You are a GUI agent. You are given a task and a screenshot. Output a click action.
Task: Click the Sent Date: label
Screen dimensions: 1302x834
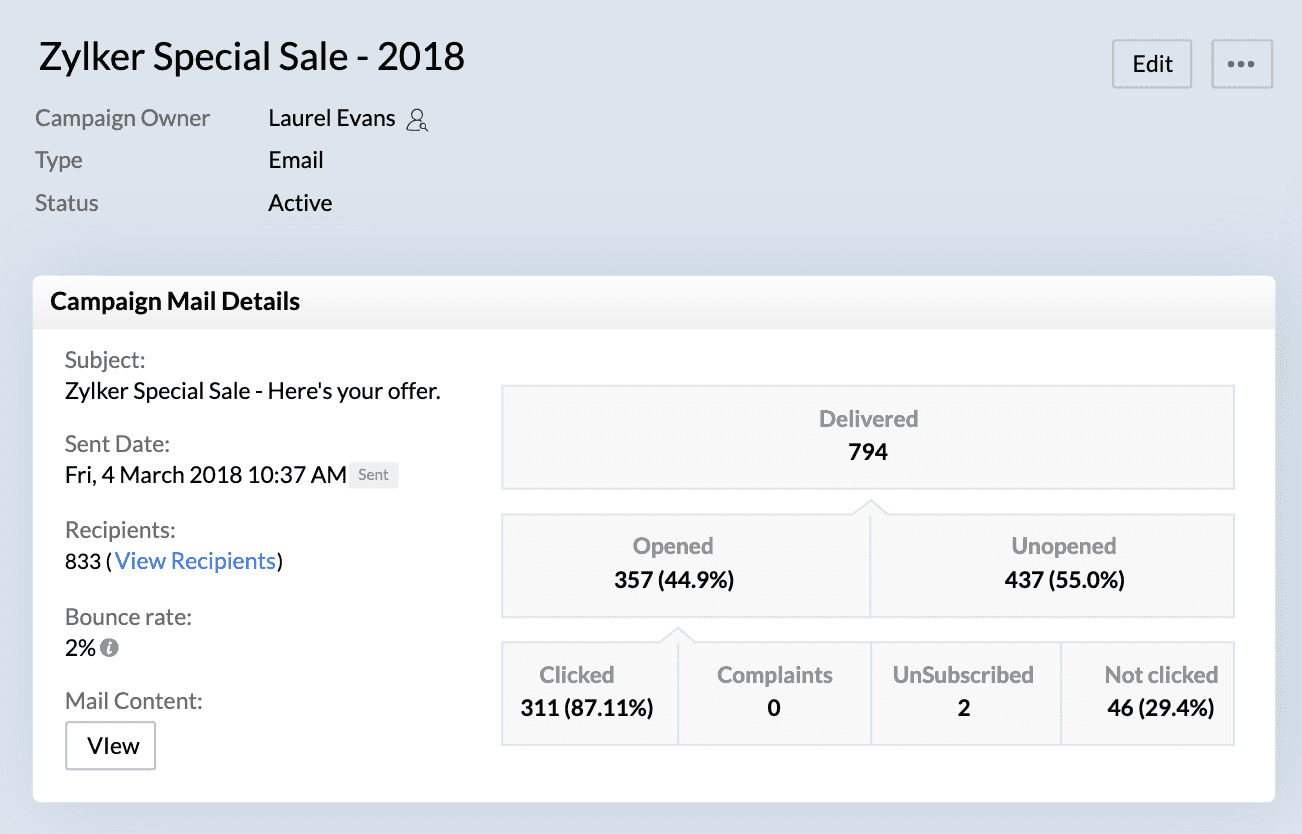coord(117,444)
